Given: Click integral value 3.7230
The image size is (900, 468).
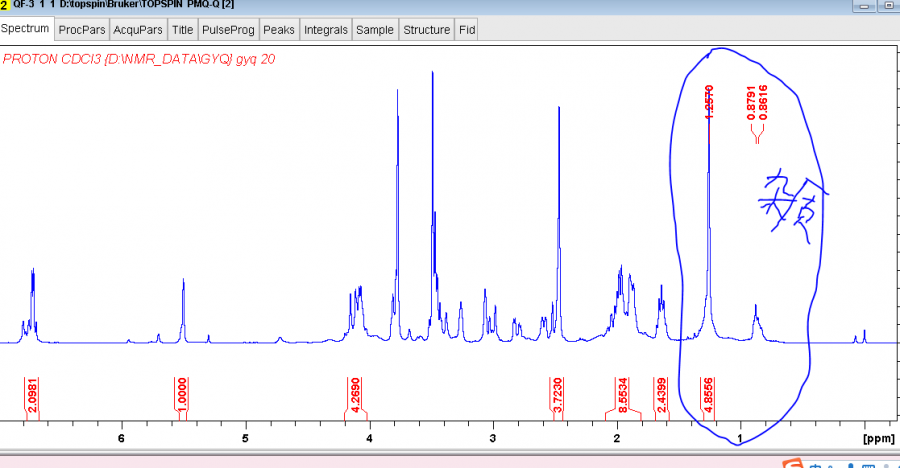Looking at the screenshot, I should tap(557, 395).
